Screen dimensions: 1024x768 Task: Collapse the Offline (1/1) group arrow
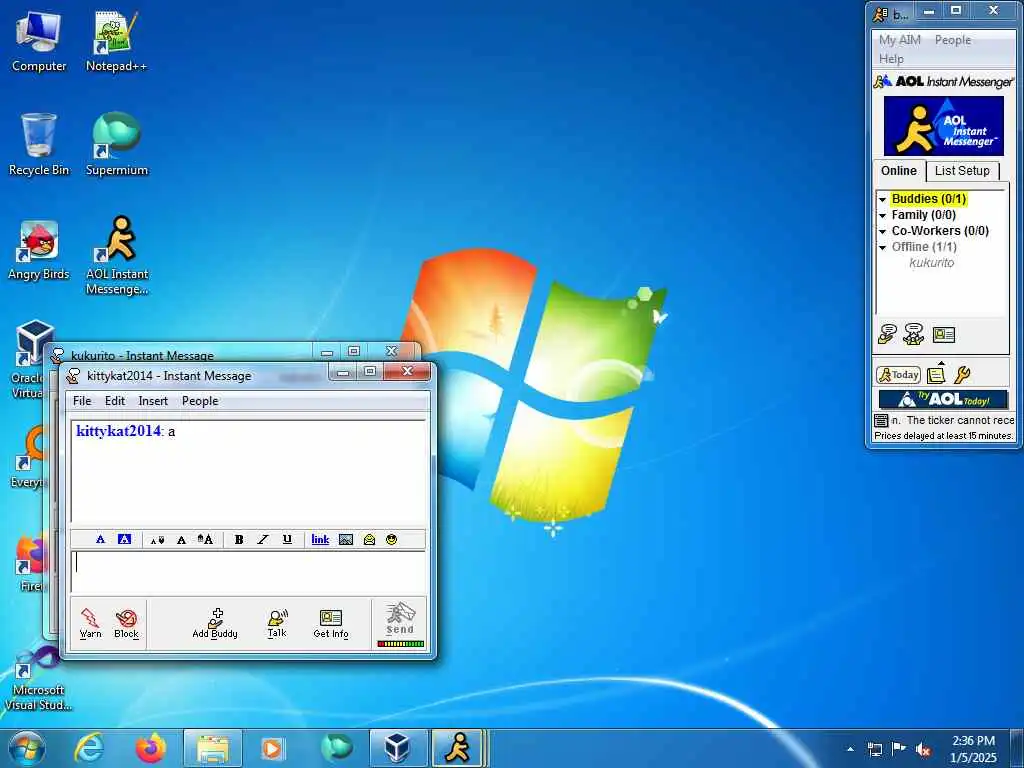[x=882, y=248]
